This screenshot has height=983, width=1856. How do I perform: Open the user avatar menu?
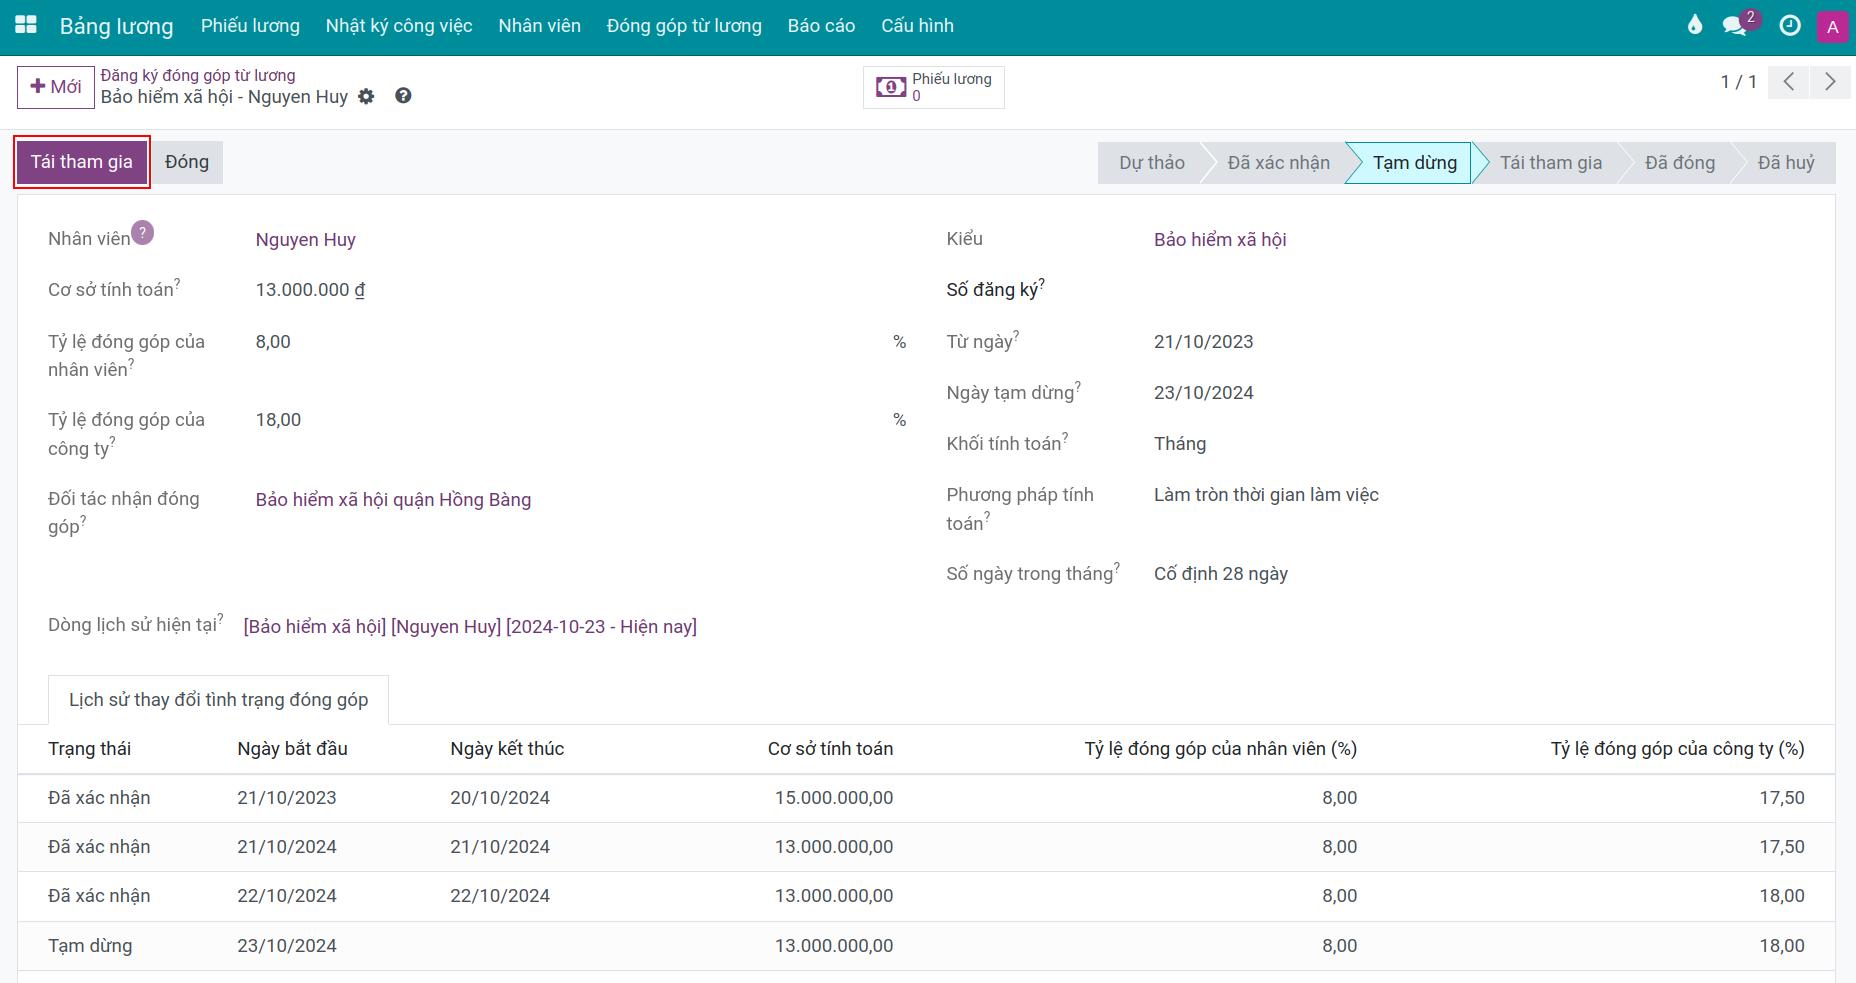[1832, 27]
